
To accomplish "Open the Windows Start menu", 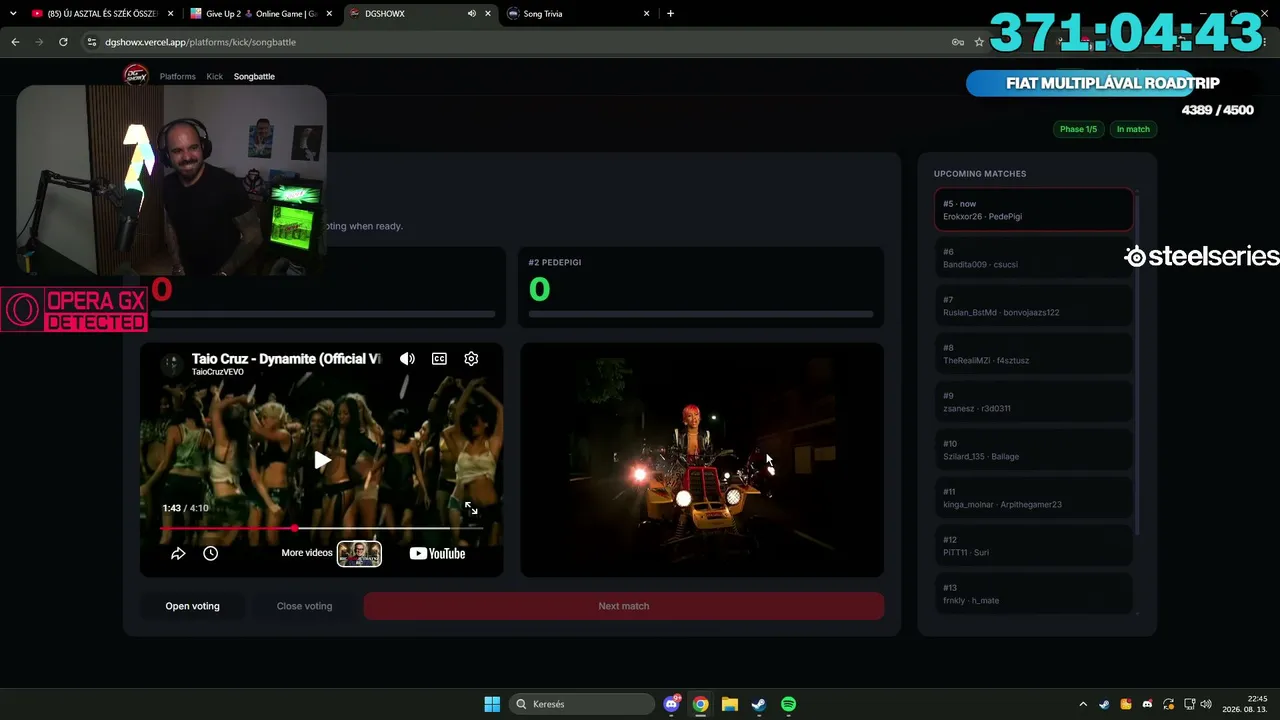I will coord(492,704).
